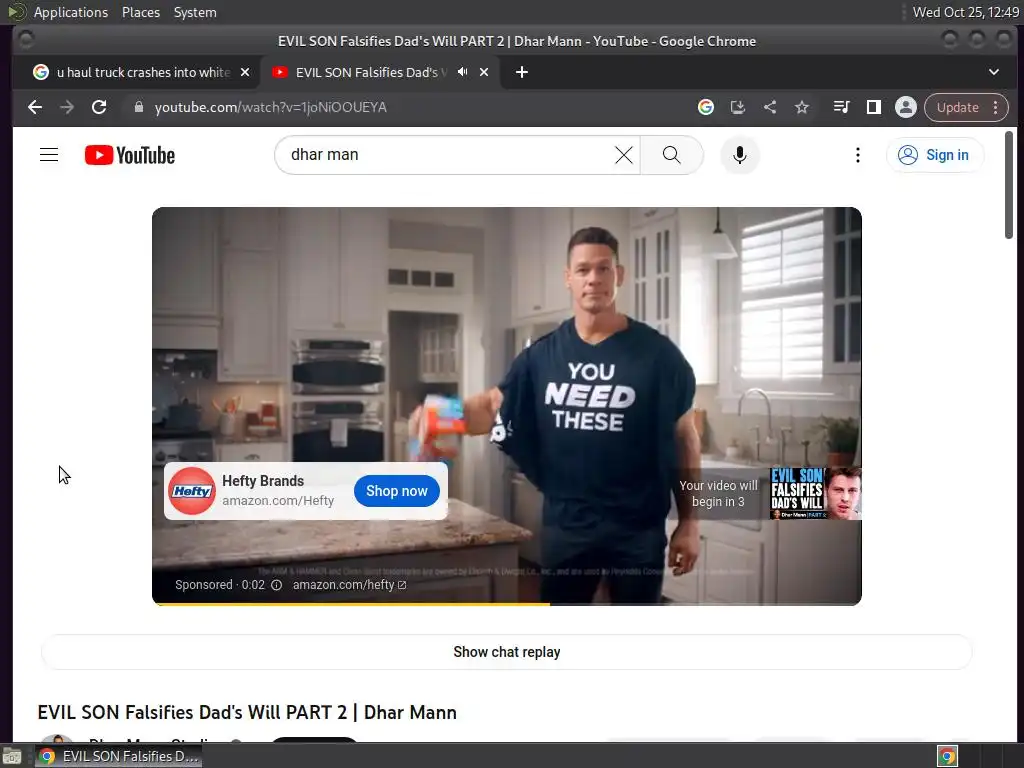Open media controls in Chrome toolbar
The height and width of the screenshot is (768, 1024).
842,107
